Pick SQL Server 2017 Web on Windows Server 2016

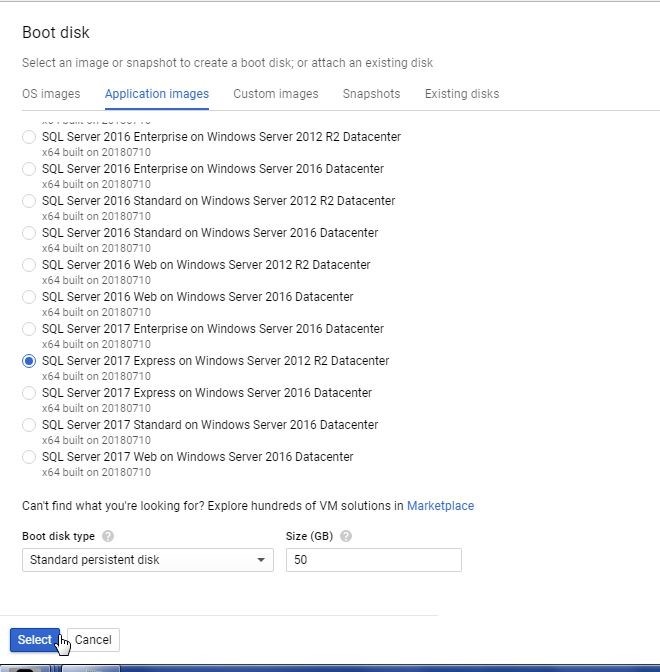(29, 457)
